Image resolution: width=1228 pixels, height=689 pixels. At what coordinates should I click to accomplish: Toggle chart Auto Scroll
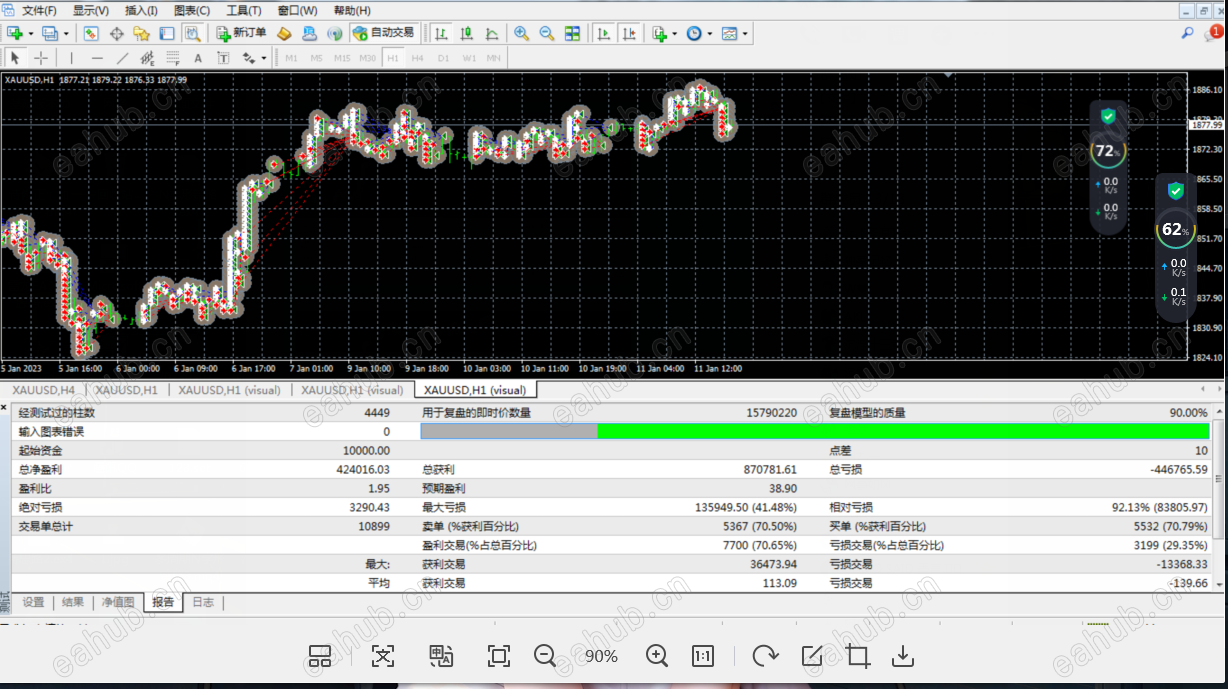pyautogui.click(x=604, y=33)
